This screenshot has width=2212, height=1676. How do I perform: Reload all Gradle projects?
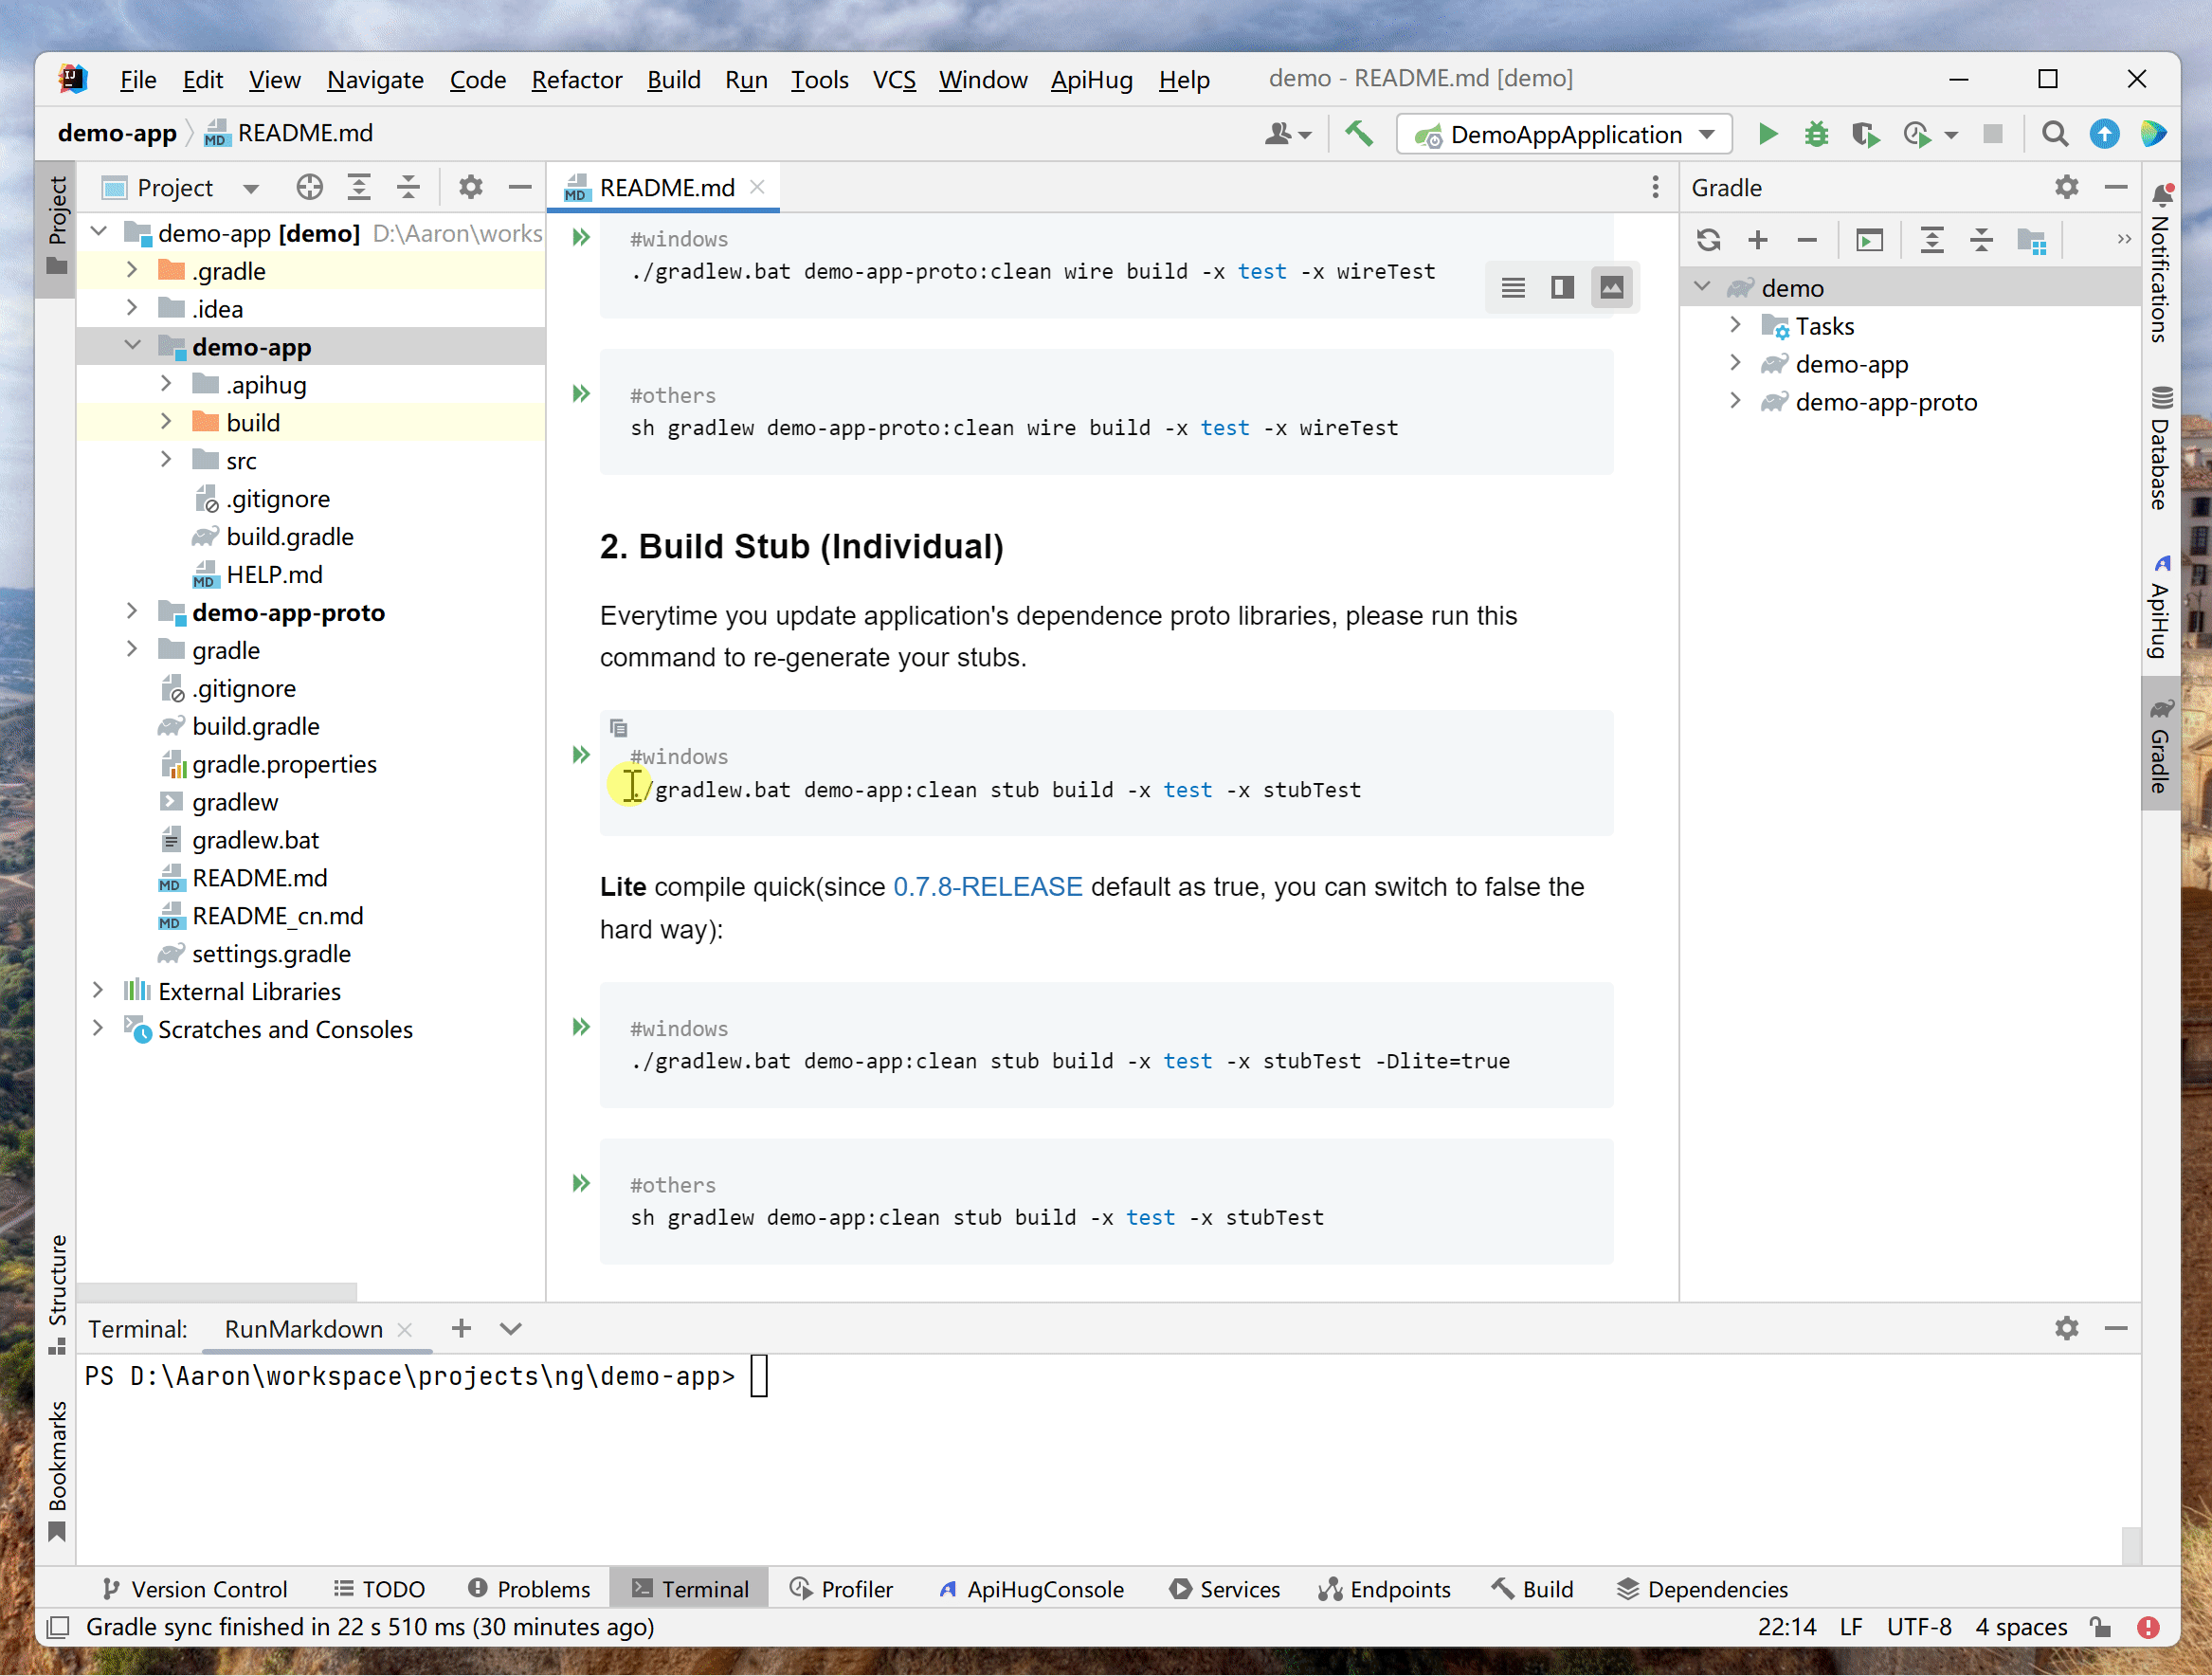pos(1708,240)
